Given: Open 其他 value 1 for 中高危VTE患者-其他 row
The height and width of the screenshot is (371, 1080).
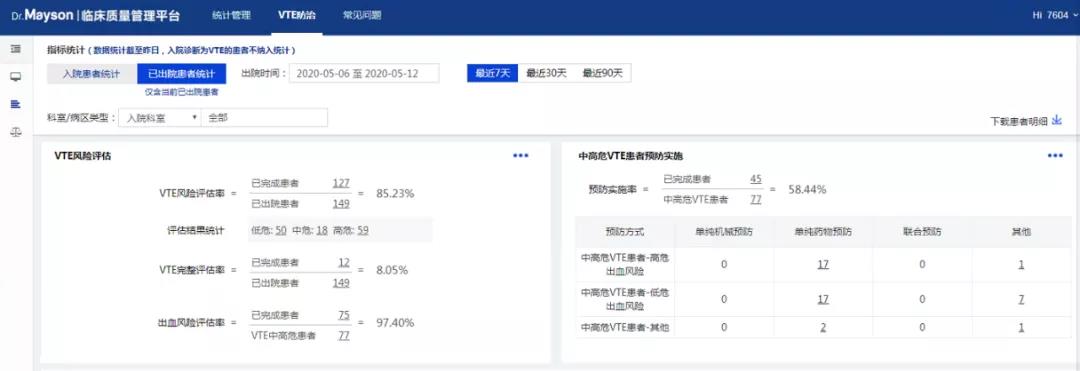Looking at the screenshot, I should tap(1021, 328).
